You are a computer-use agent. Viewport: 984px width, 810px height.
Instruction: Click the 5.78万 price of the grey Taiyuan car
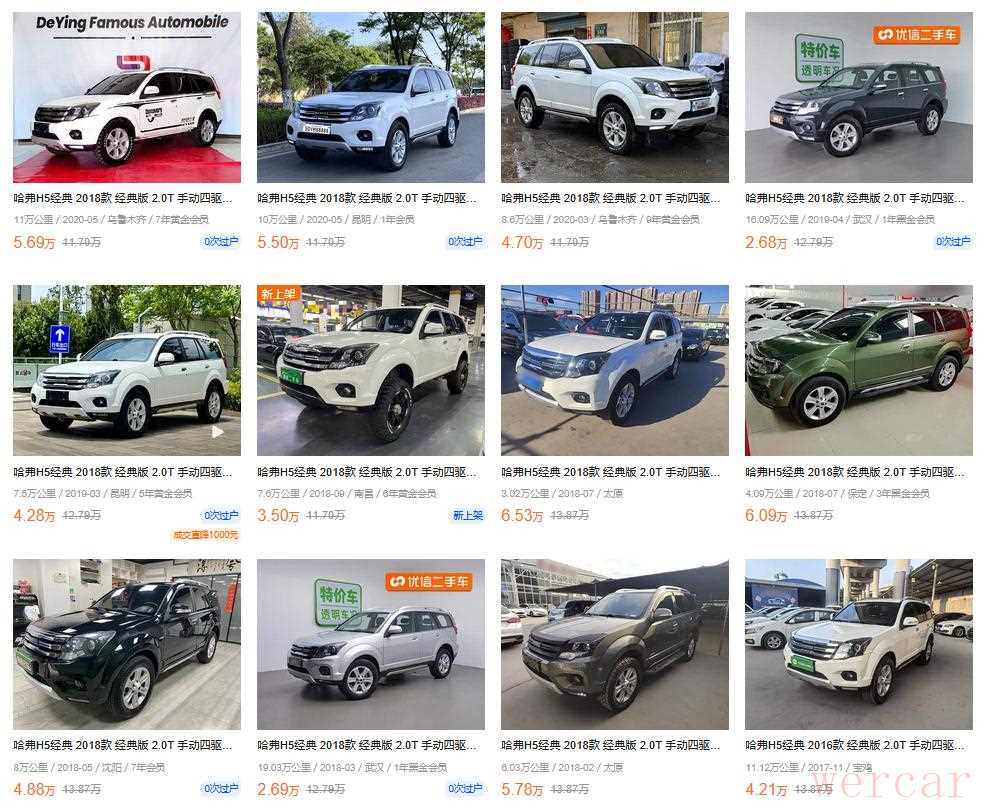(522, 789)
